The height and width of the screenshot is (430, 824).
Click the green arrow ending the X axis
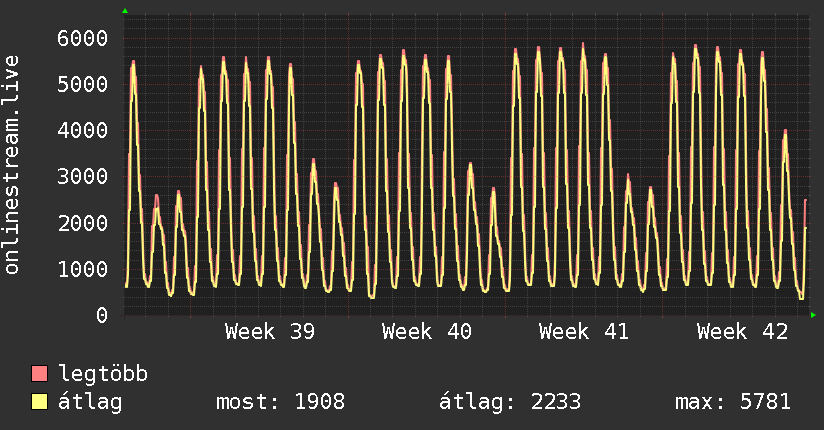814,316
